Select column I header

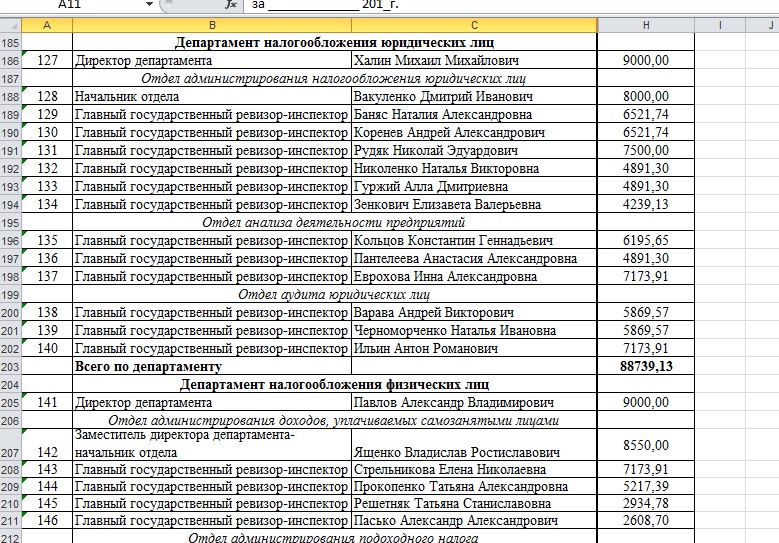tap(719, 25)
